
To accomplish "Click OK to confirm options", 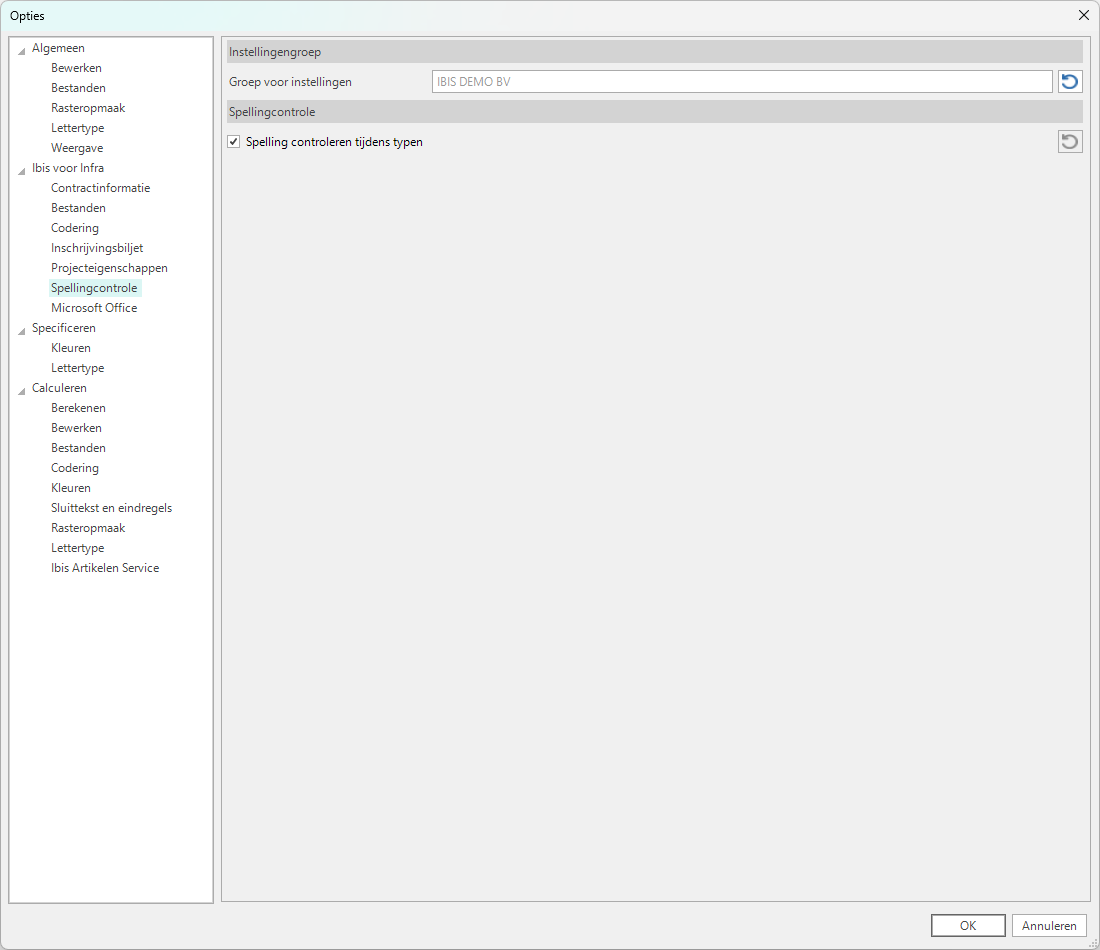I will coord(967,925).
